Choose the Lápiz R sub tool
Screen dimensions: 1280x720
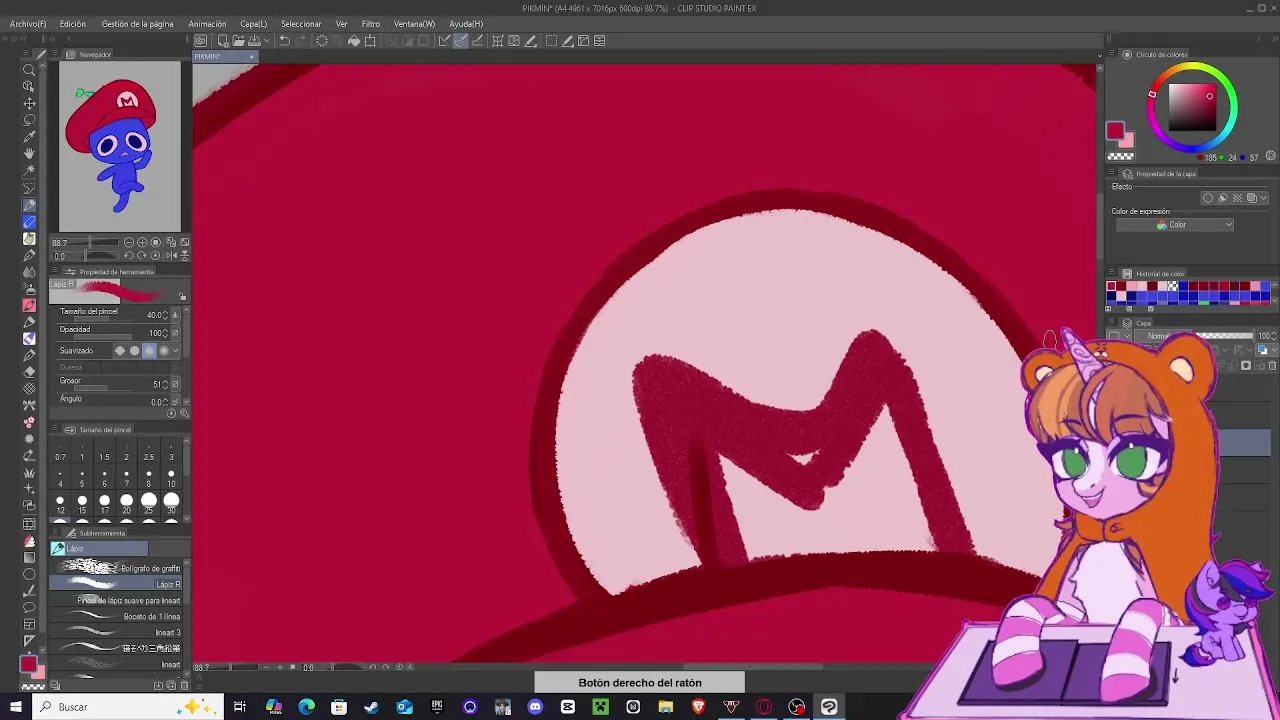point(117,584)
